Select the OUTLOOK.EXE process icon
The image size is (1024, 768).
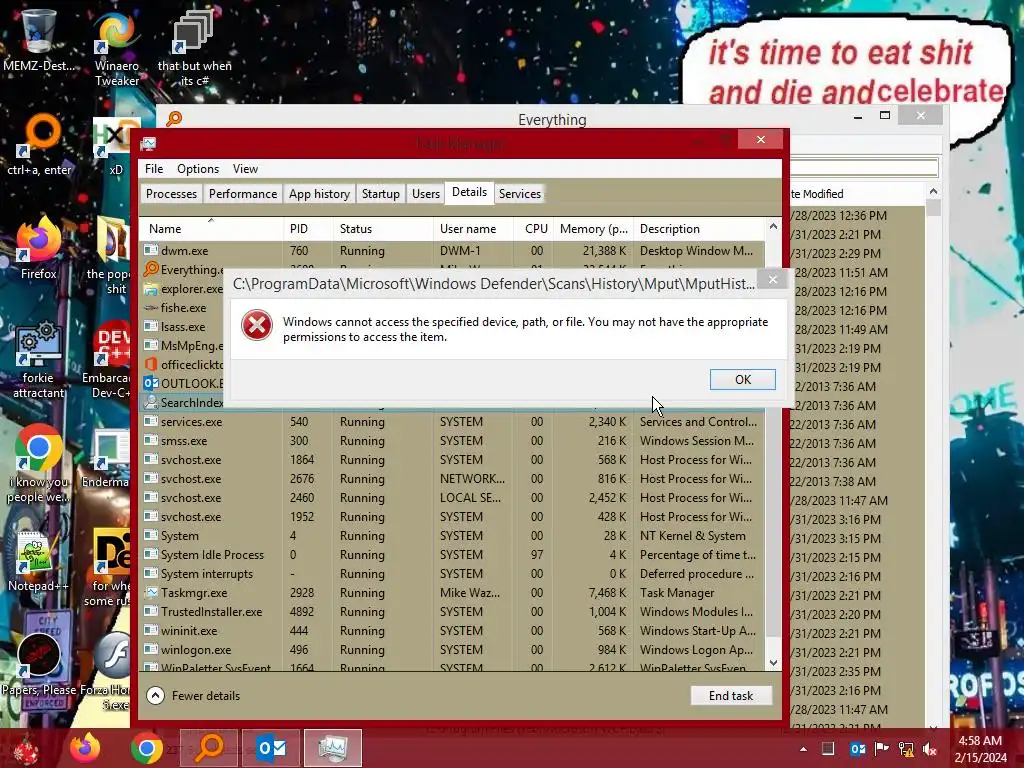(x=151, y=383)
